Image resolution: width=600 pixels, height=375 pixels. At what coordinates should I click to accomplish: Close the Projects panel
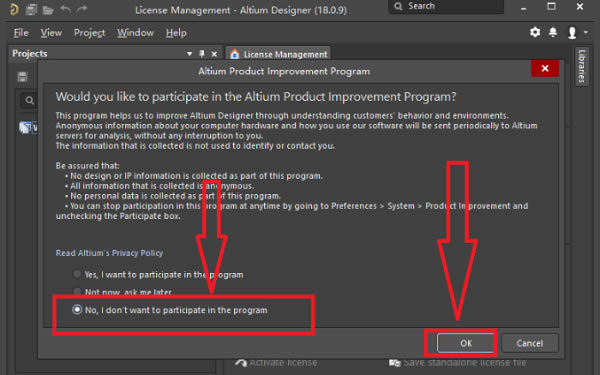214,54
